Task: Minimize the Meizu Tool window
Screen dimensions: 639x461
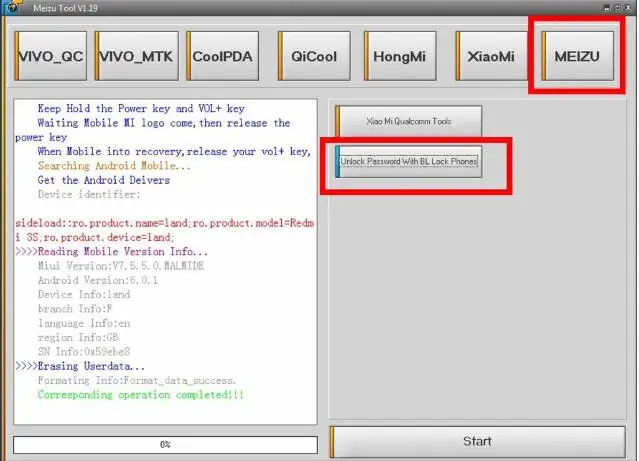Action: pos(607,8)
